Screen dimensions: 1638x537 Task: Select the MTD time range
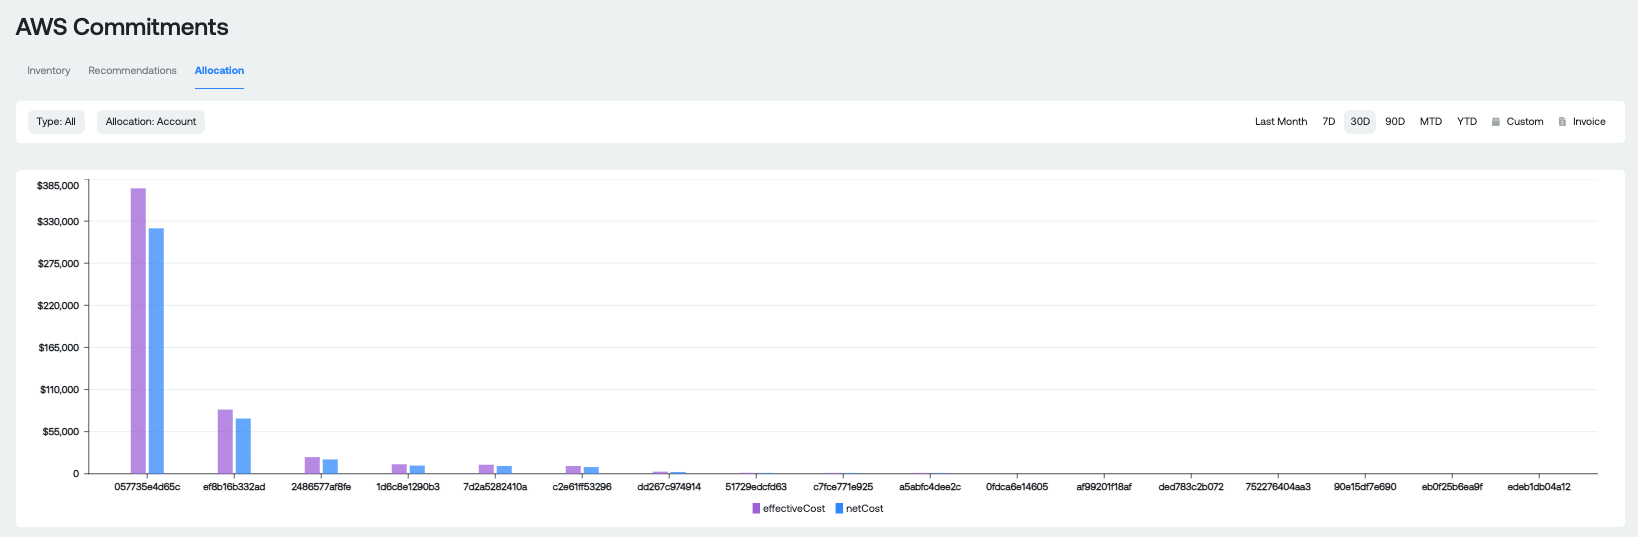(x=1431, y=122)
